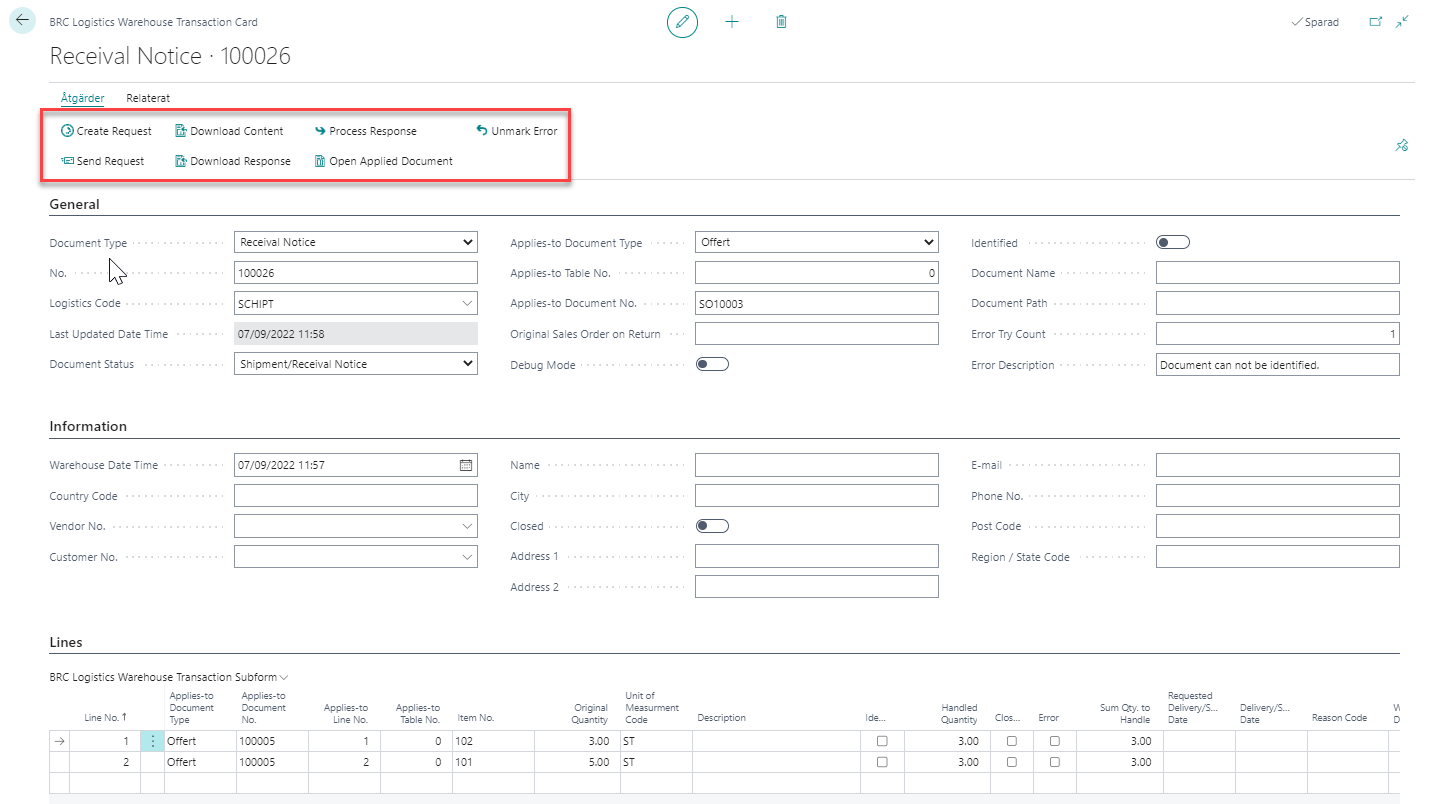Click the pin action bar icon
Screen dimensions: 1437x804
[1401, 146]
